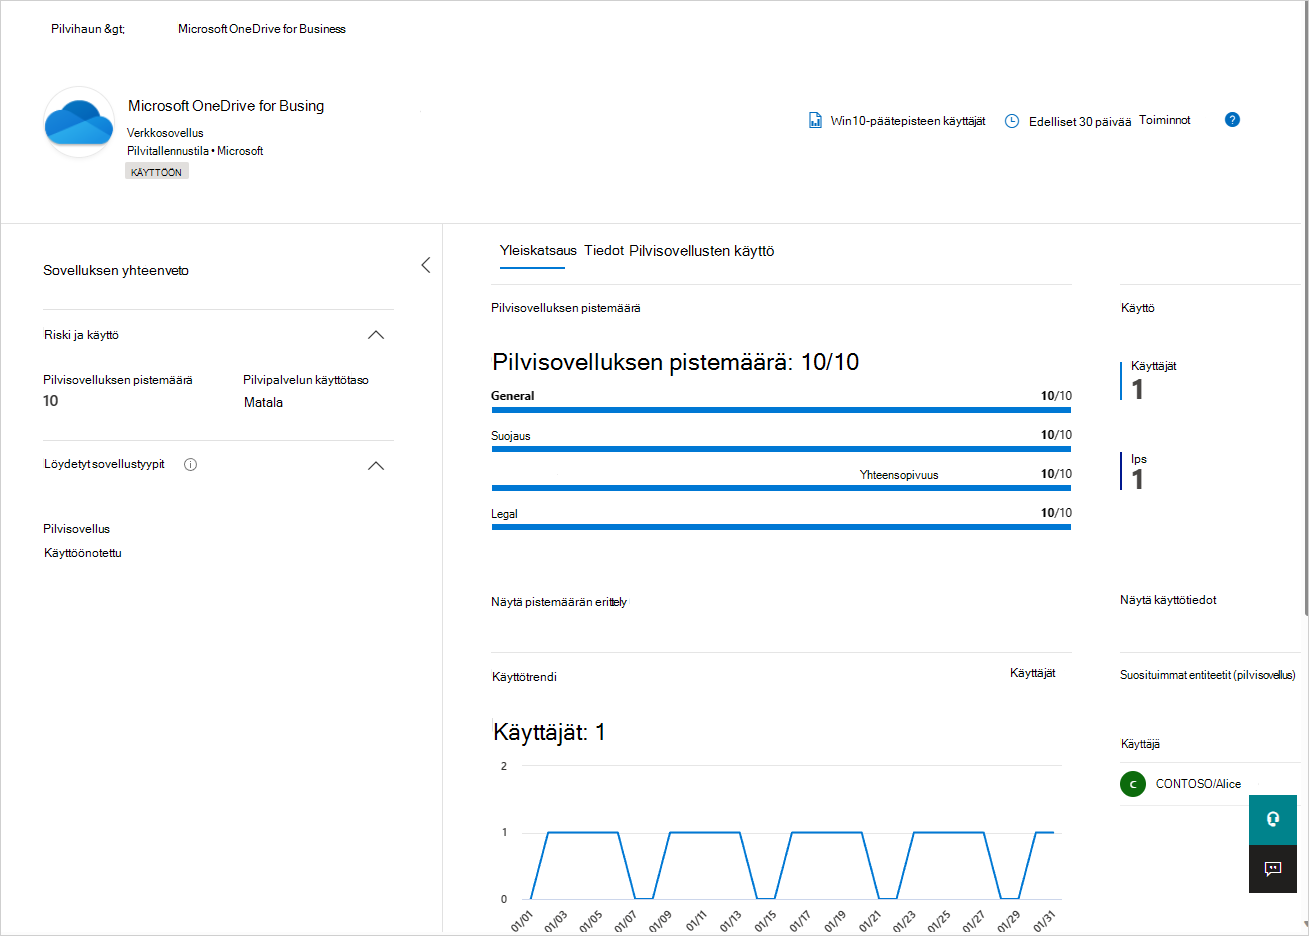1309x936 pixels.
Task: Click the info icon next to Löydetyt sovellustyypit
Action: point(190,464)
